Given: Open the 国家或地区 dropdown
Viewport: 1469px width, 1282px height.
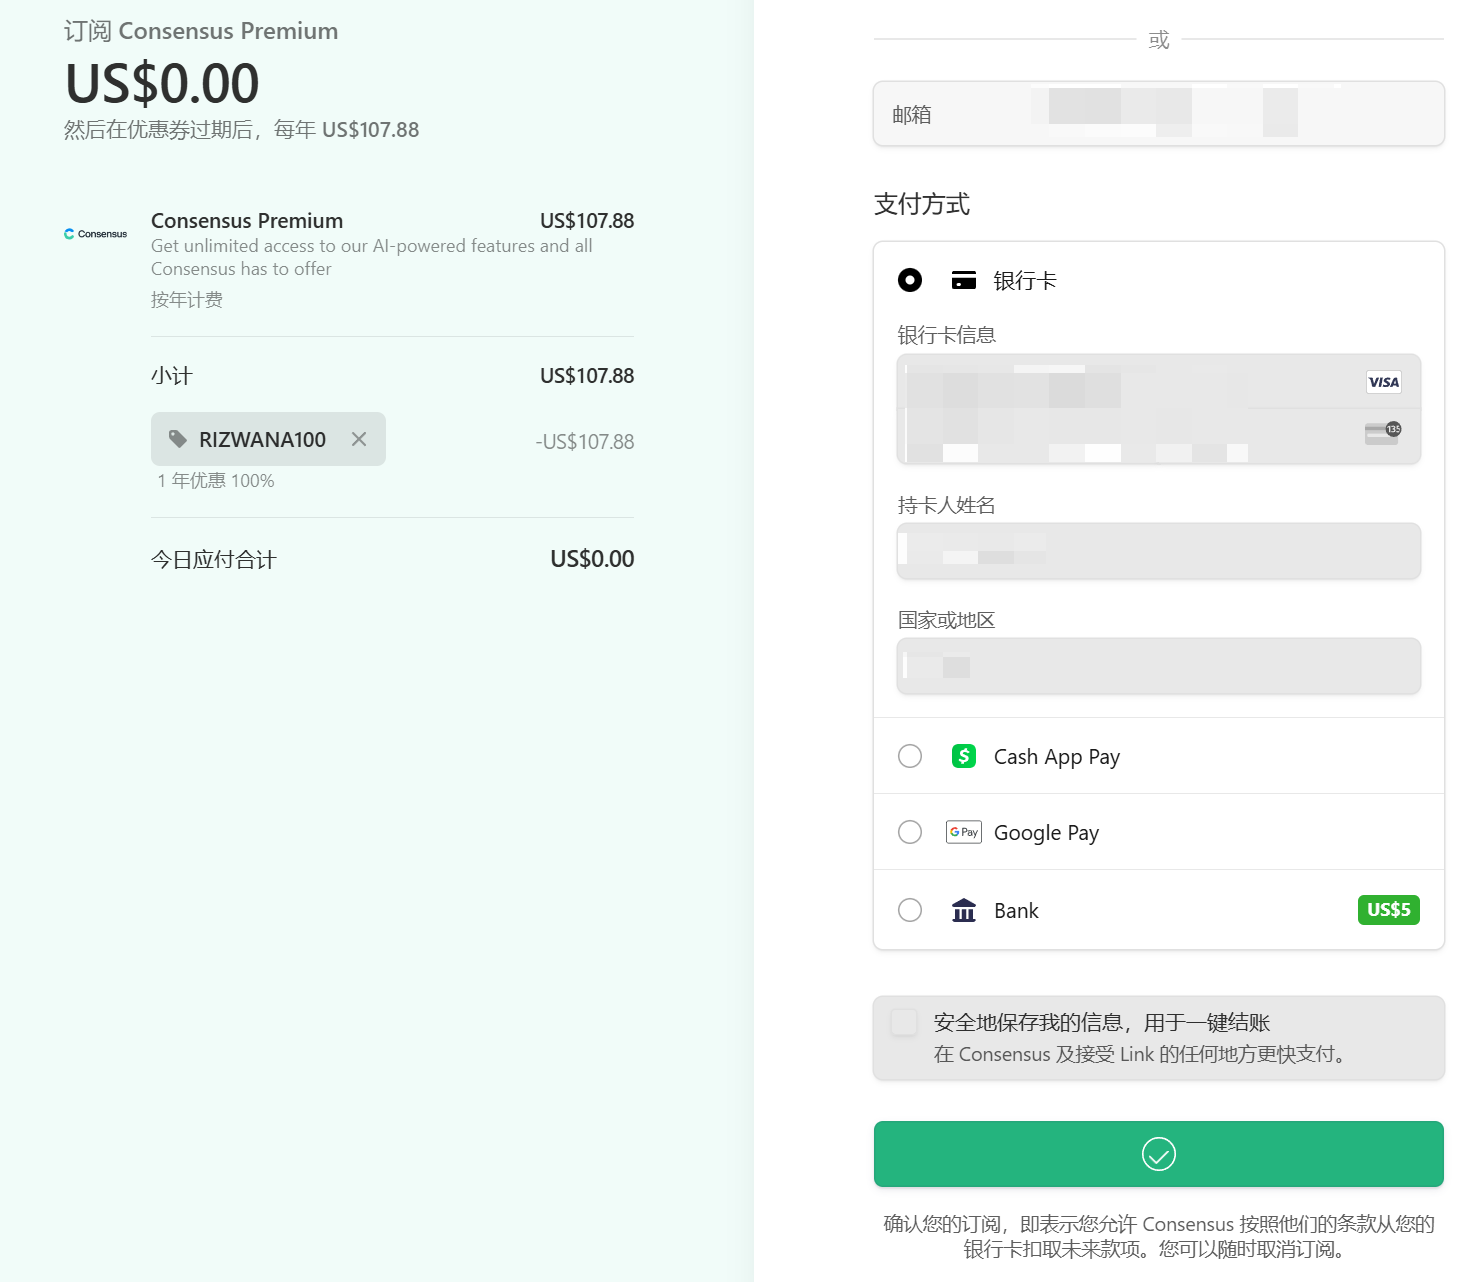Looking at the screenshot, I should click(1158, 666).
